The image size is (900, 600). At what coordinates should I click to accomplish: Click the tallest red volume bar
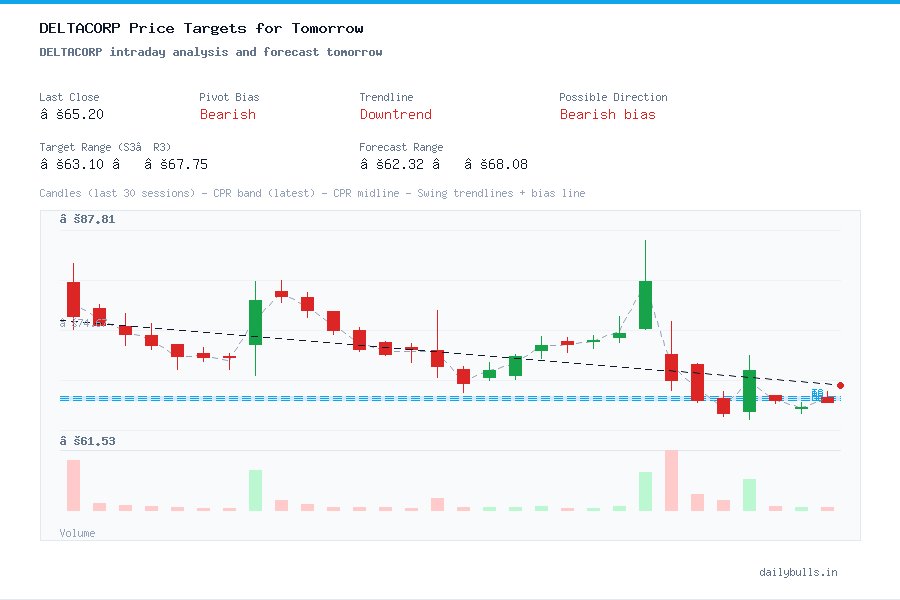coord(671,481)
